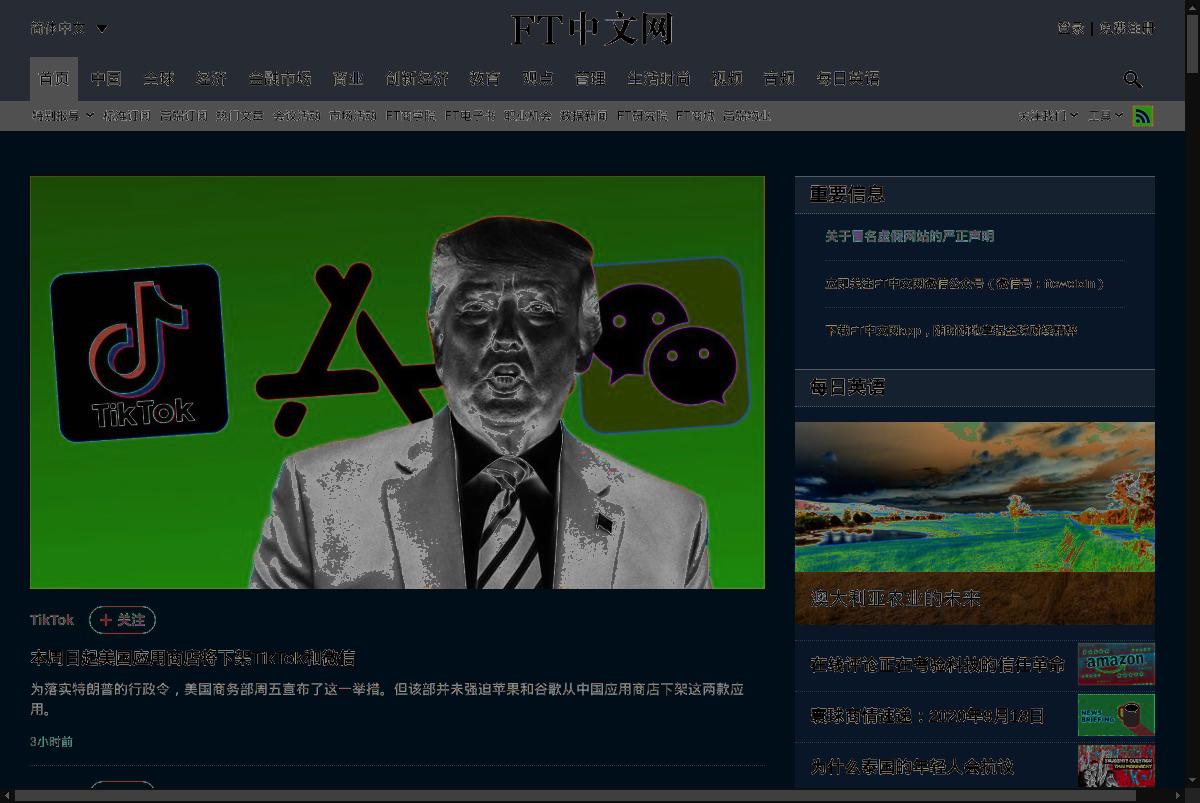Click the 热门文章 subnav link
The image size is (1200, 803).
coord(240,116)
